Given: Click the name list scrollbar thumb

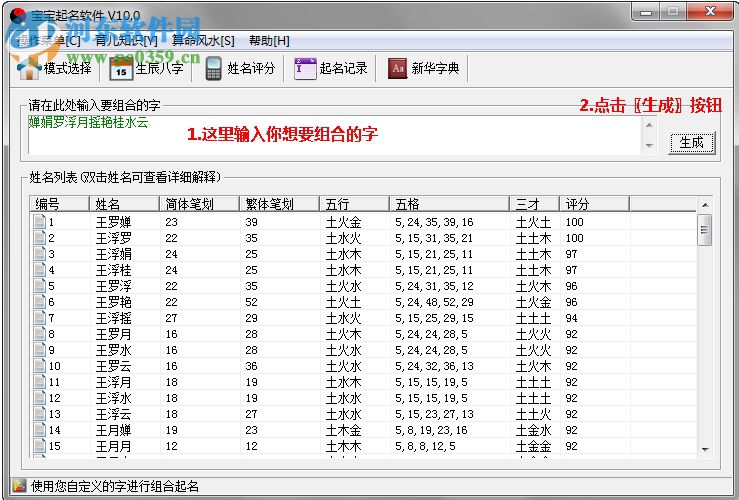Looking at the screenshot, I should click(705, 230).
